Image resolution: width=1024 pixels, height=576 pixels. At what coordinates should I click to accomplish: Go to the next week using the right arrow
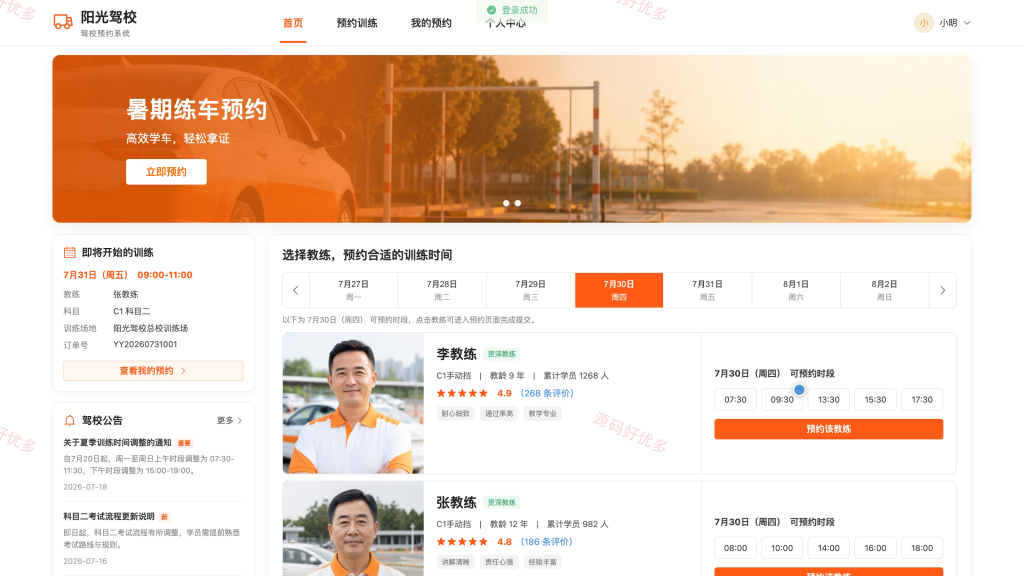942,290
